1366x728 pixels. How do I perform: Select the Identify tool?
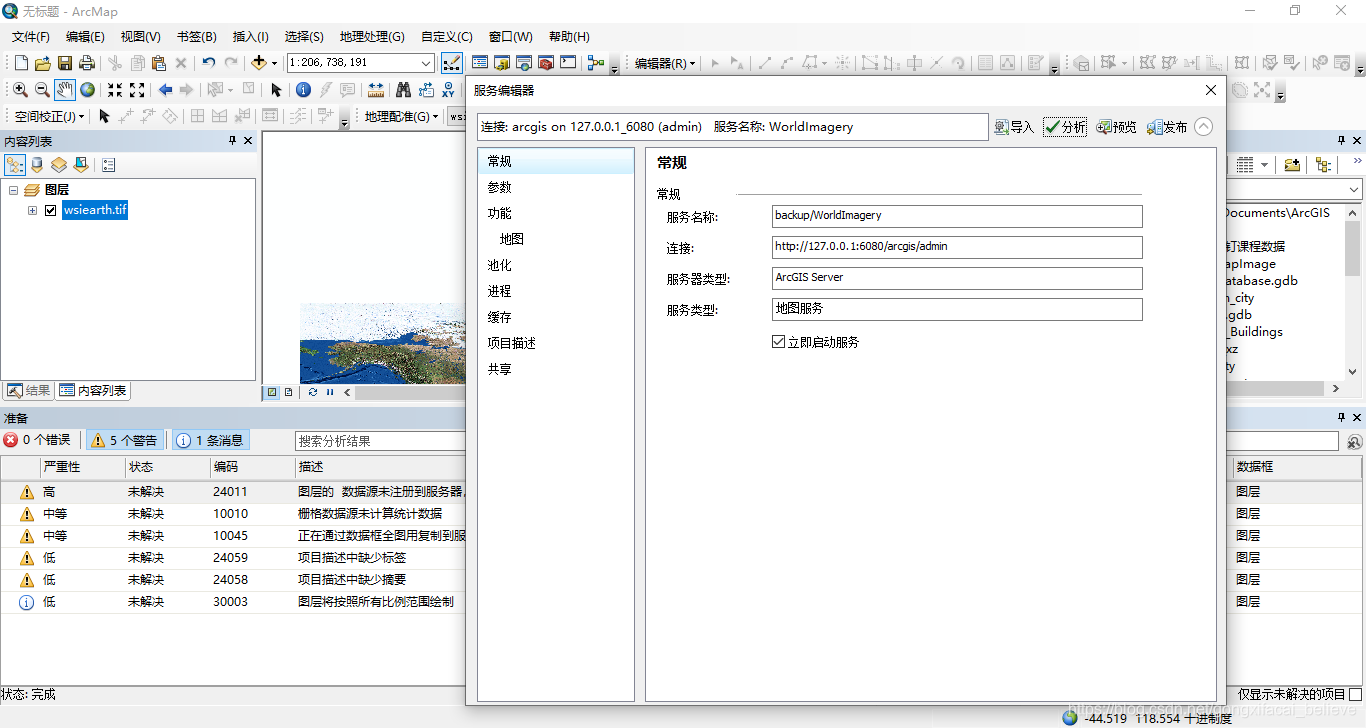point(304,90)
